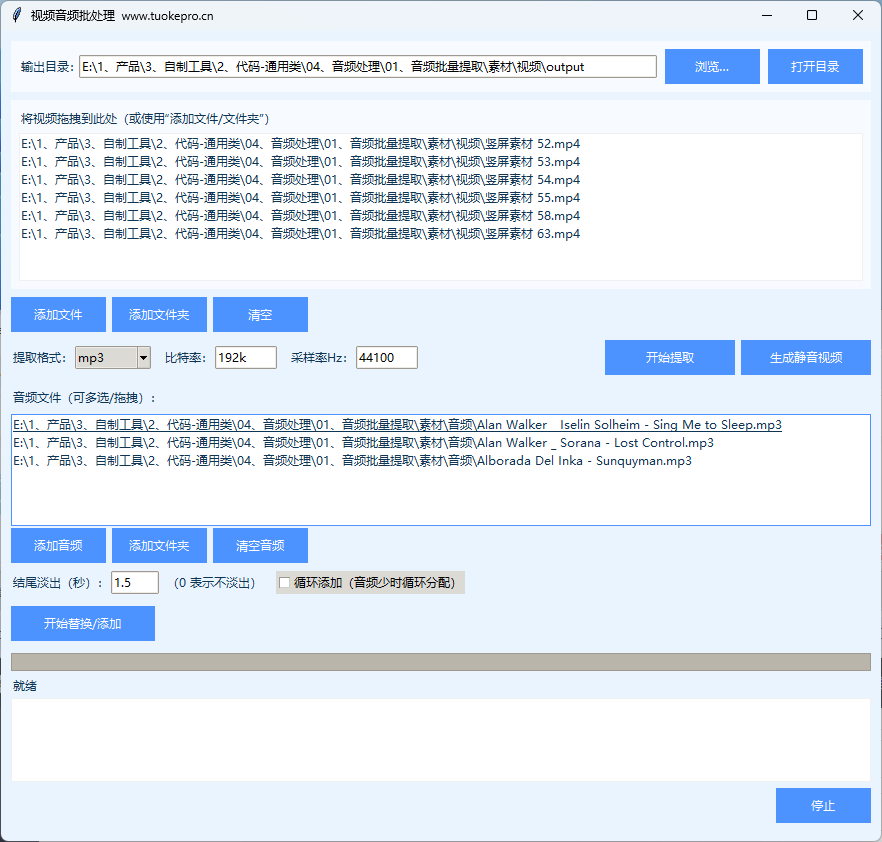
Task: Click 开始替换/添加 to start replacing audio
Action: (82, 623)
